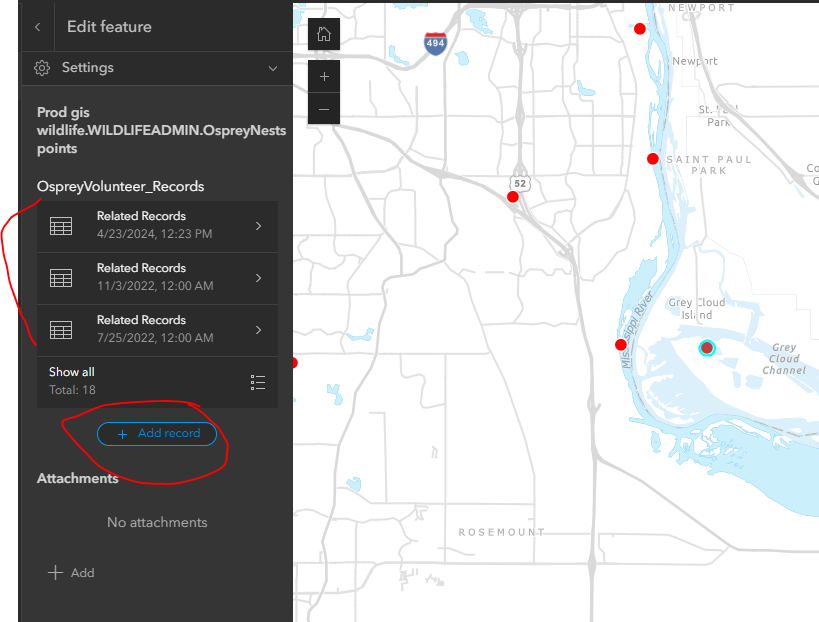Collapse the Settings section
The height and width of the screenshot is (622, 819).
(x=272, y=69)
